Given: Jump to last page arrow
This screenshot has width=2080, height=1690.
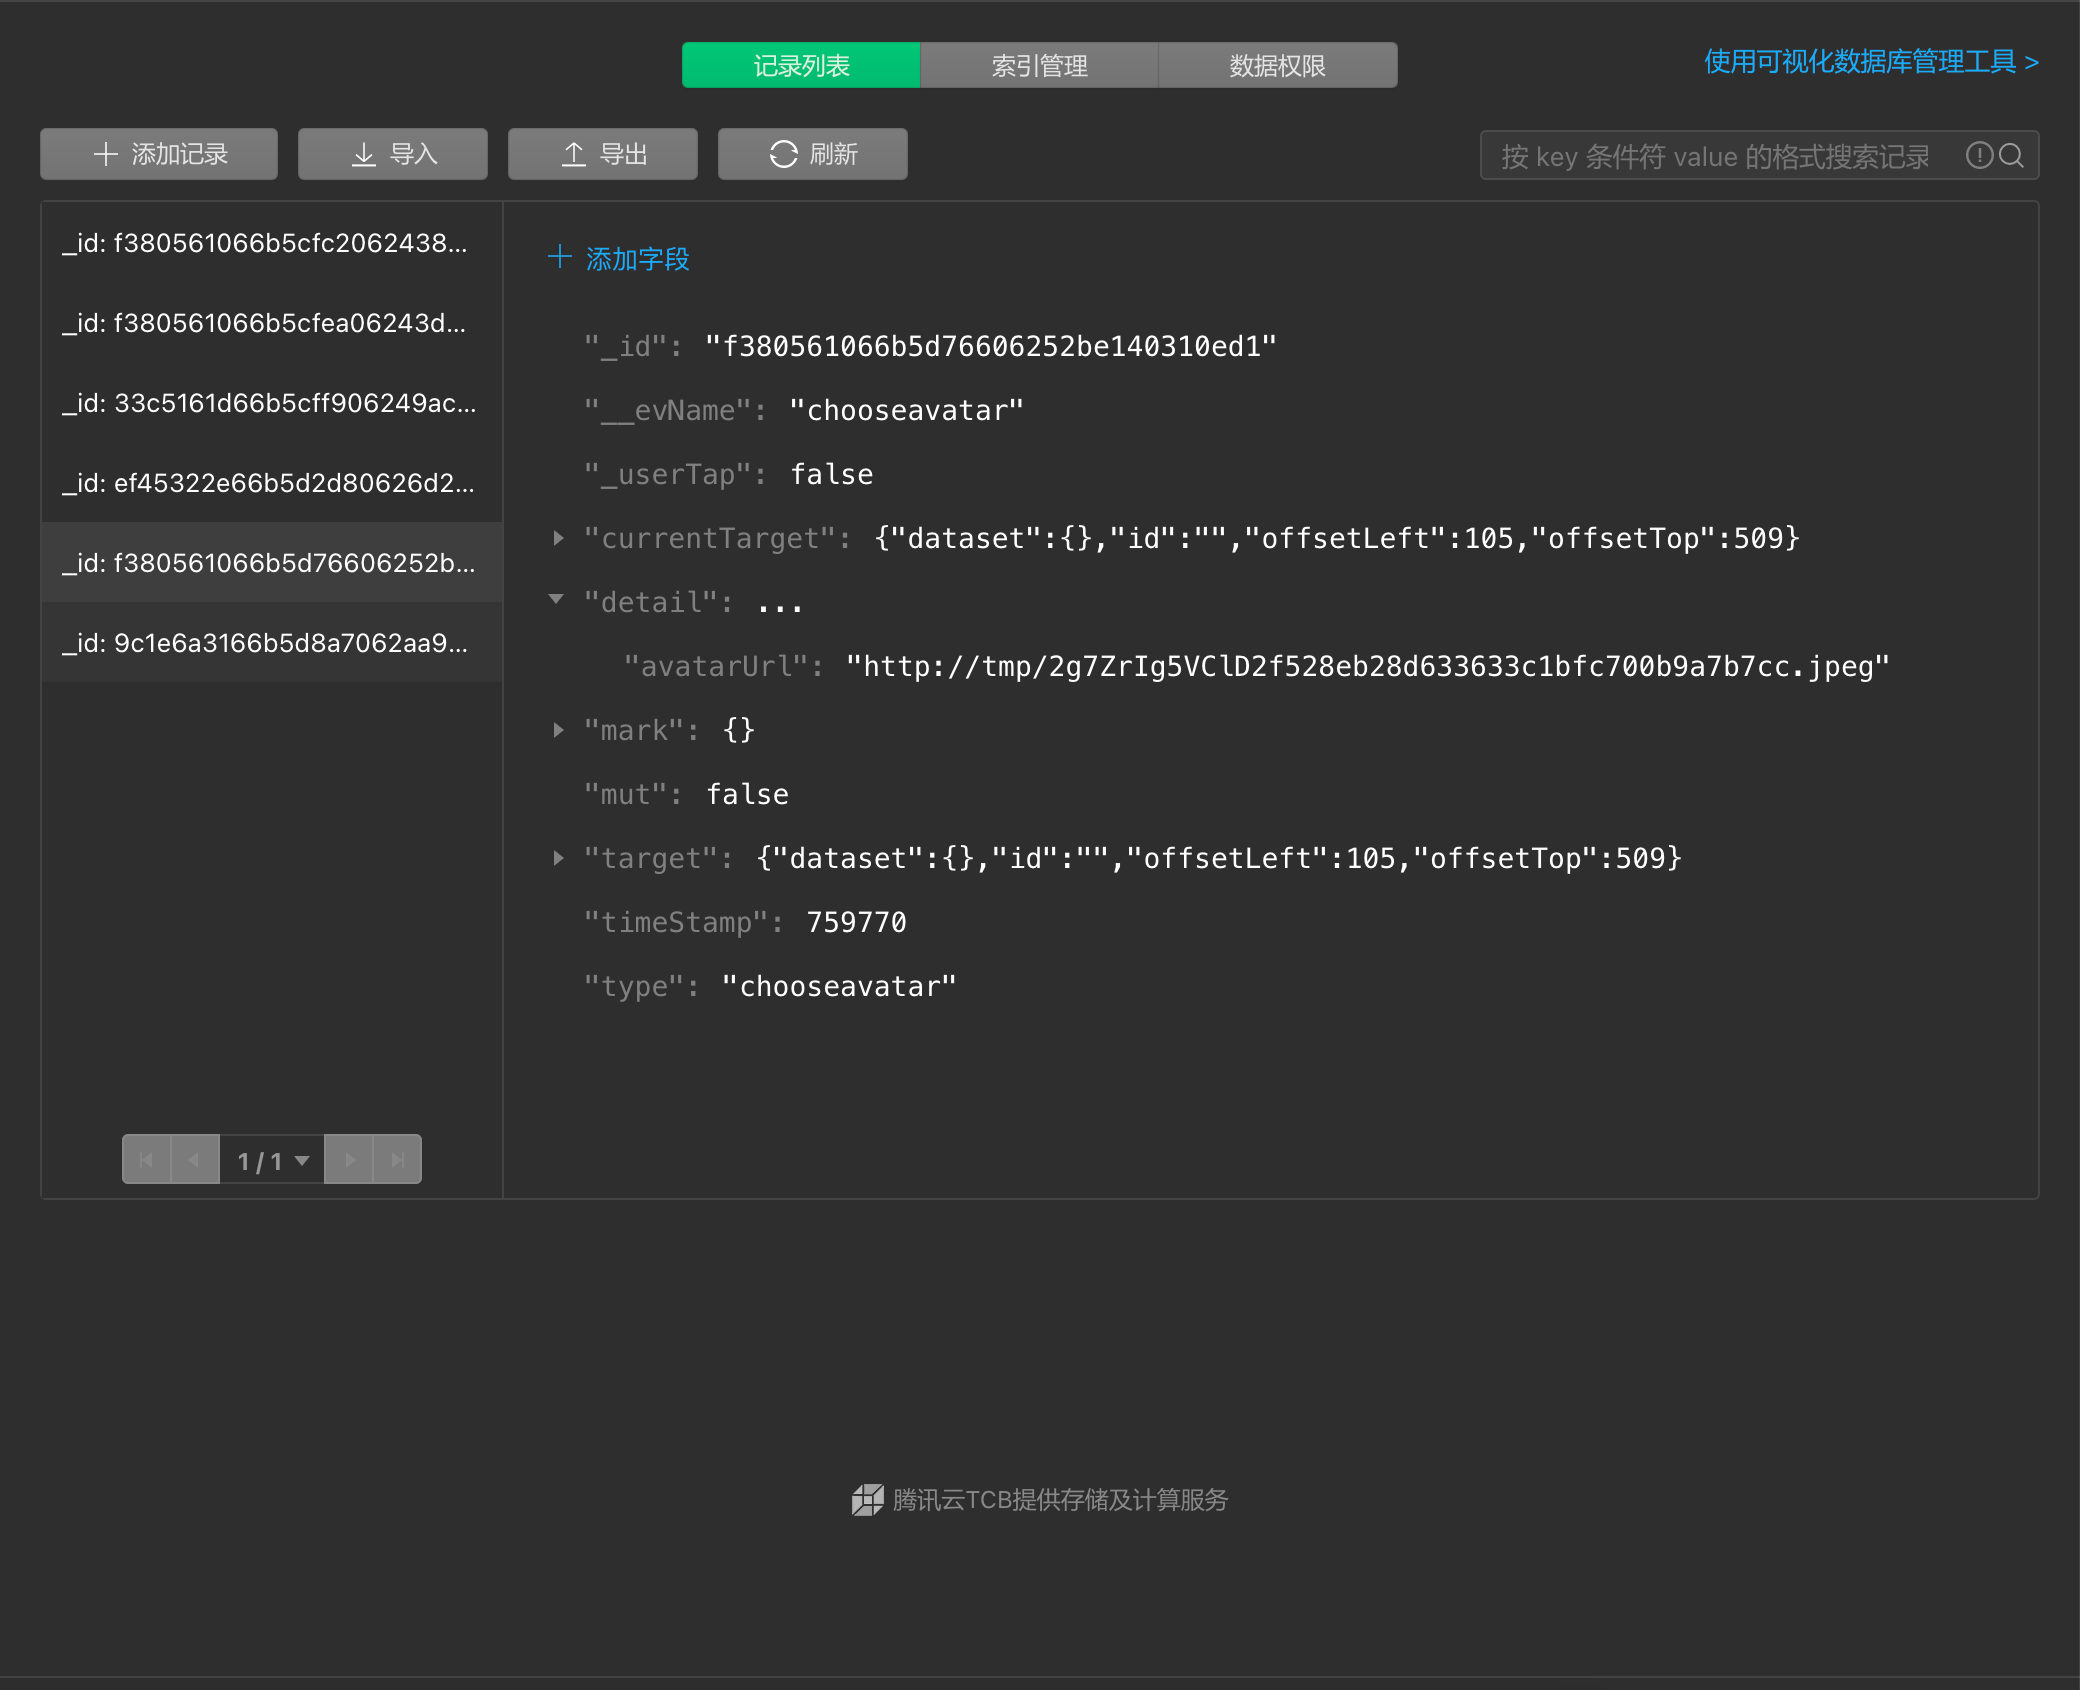Looking at the screenshot, I should 398,1160.
